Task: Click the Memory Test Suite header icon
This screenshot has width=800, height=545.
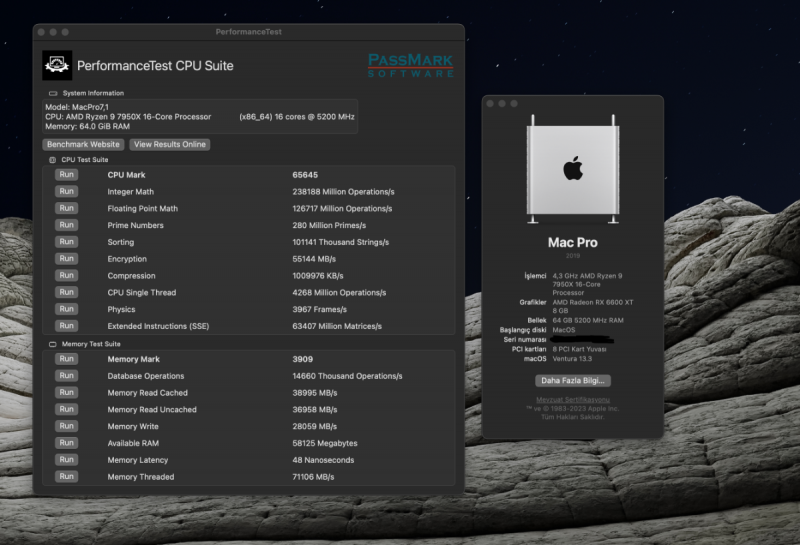Action: (x=52, y=344)
